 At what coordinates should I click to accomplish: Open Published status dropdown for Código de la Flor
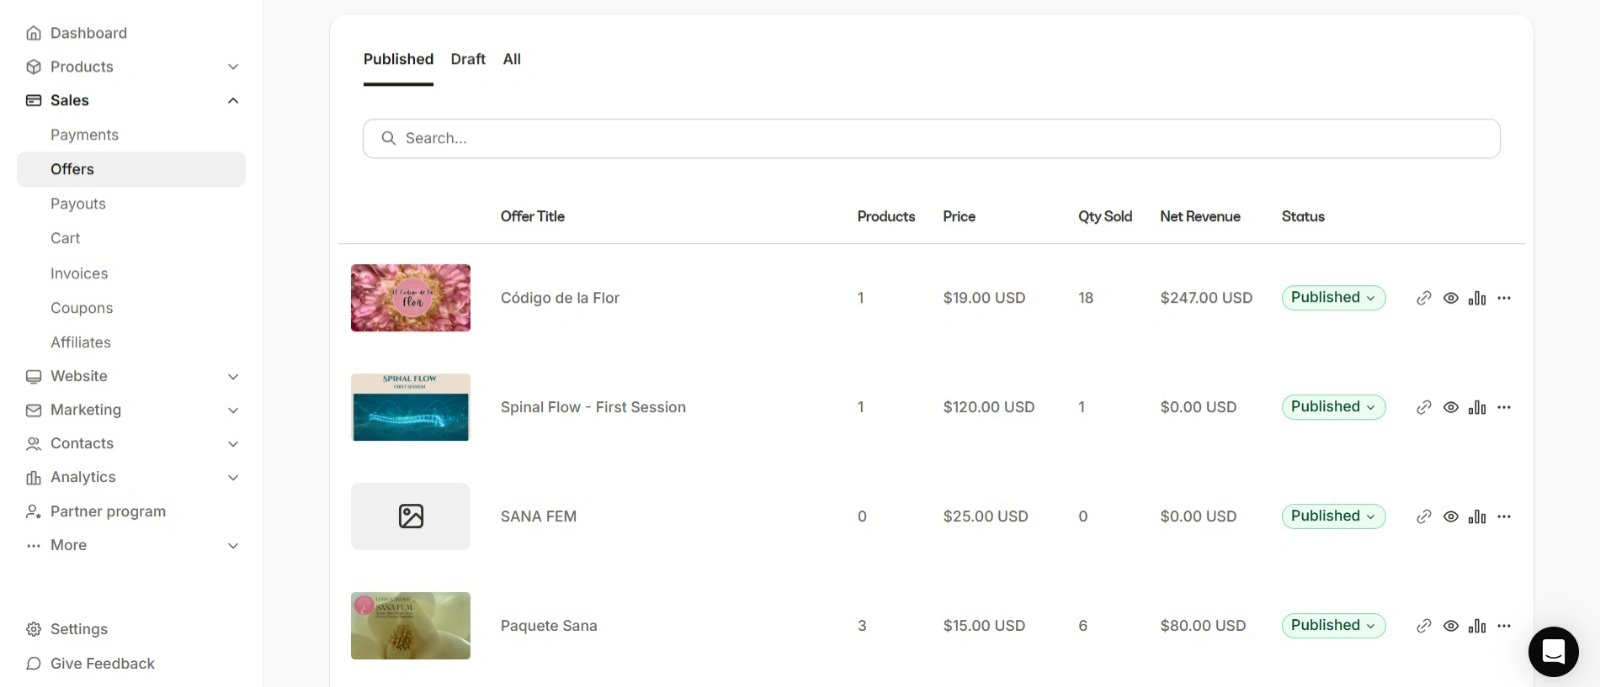point(1333,298)
